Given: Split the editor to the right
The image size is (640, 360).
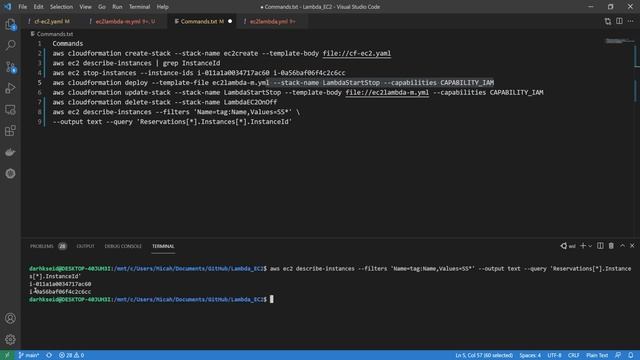Looking at the screenshot, I should tap(619, 21).
